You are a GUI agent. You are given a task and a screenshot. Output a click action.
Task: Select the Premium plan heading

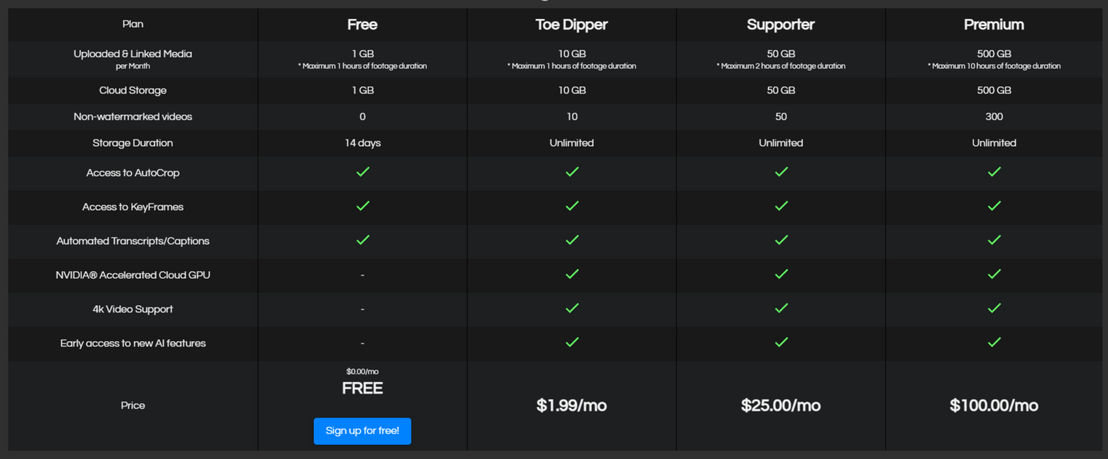[994, 25]
